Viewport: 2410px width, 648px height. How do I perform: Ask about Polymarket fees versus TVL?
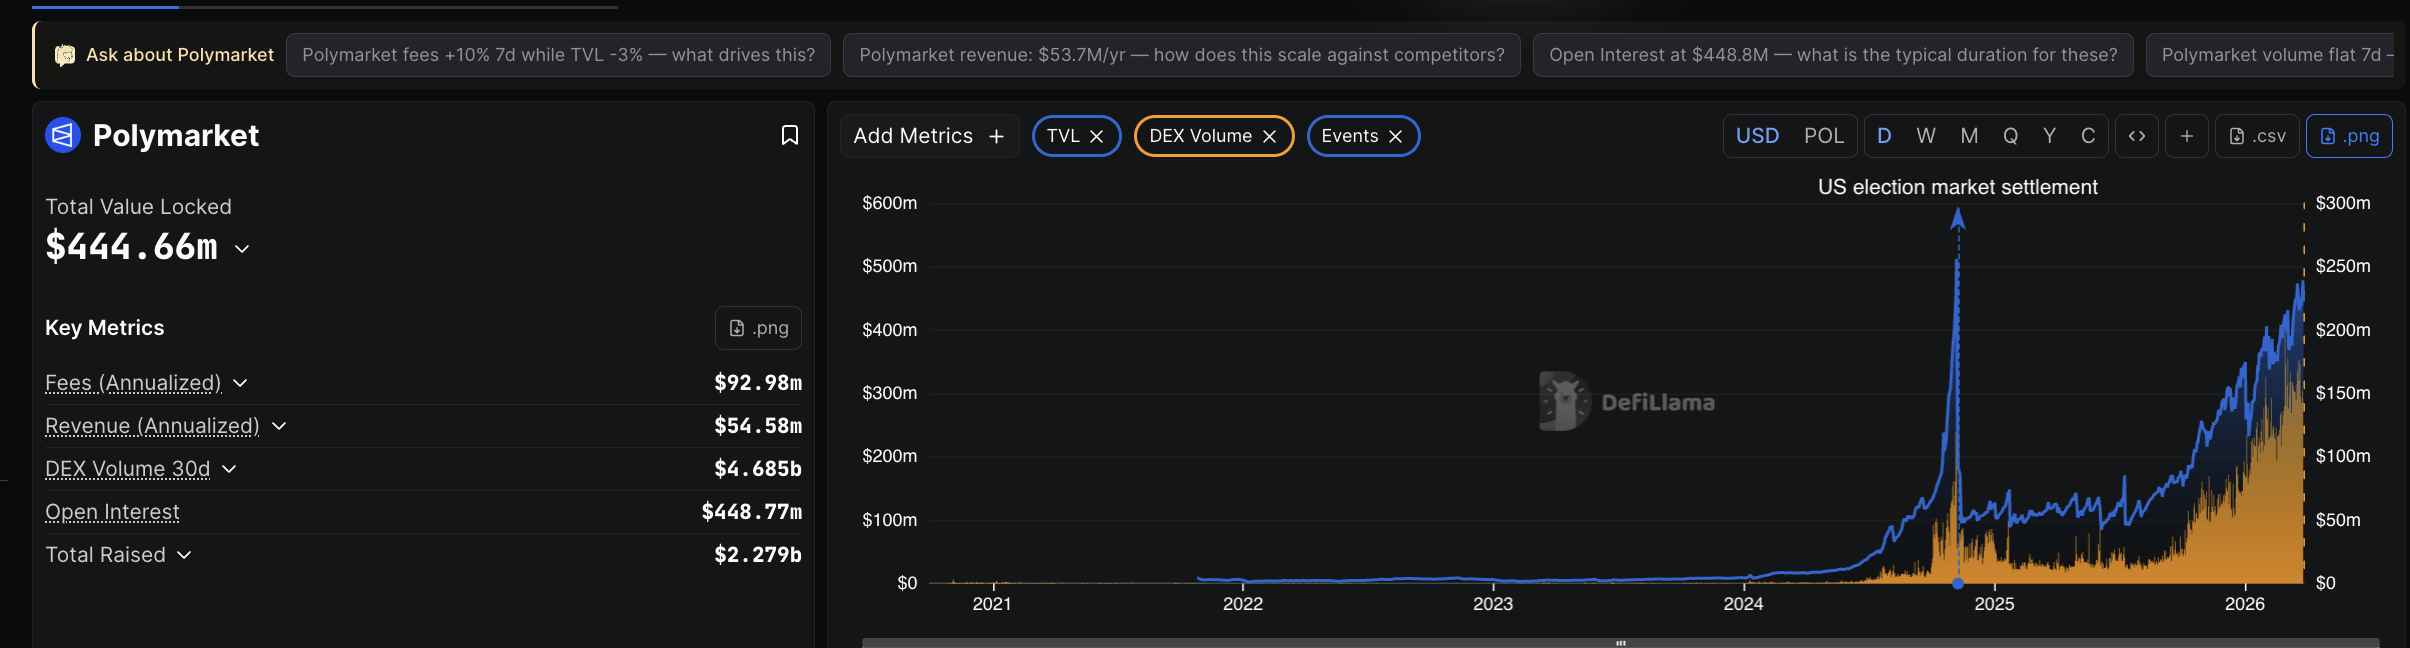558,55
